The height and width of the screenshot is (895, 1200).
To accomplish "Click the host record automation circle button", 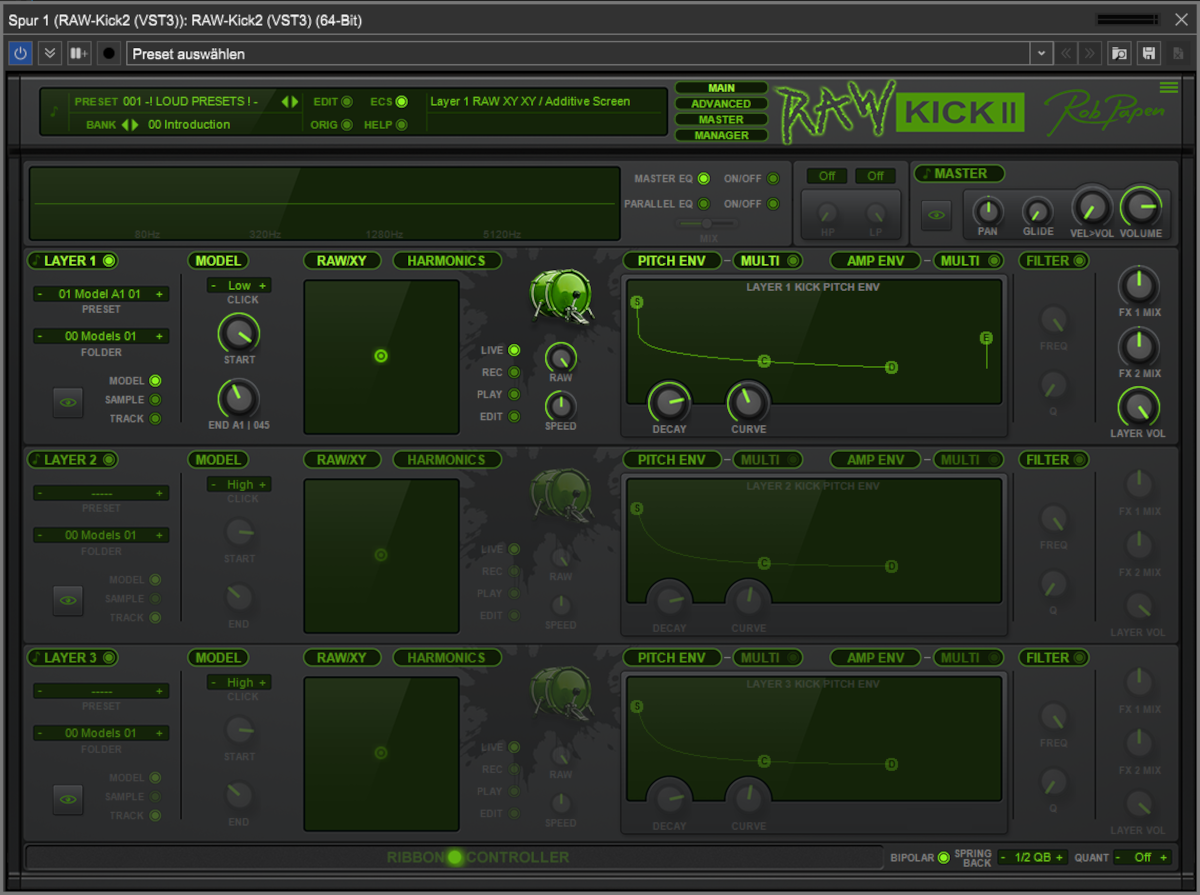I will [109, 53].
